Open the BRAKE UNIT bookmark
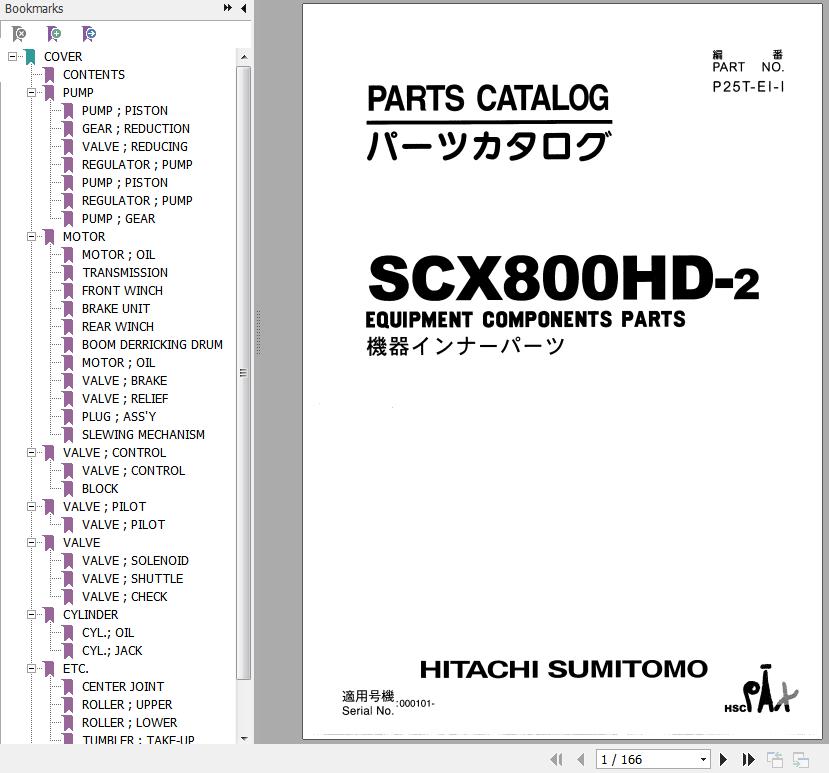Viewport: 829px width, 773px height. [x=115, y=308]
